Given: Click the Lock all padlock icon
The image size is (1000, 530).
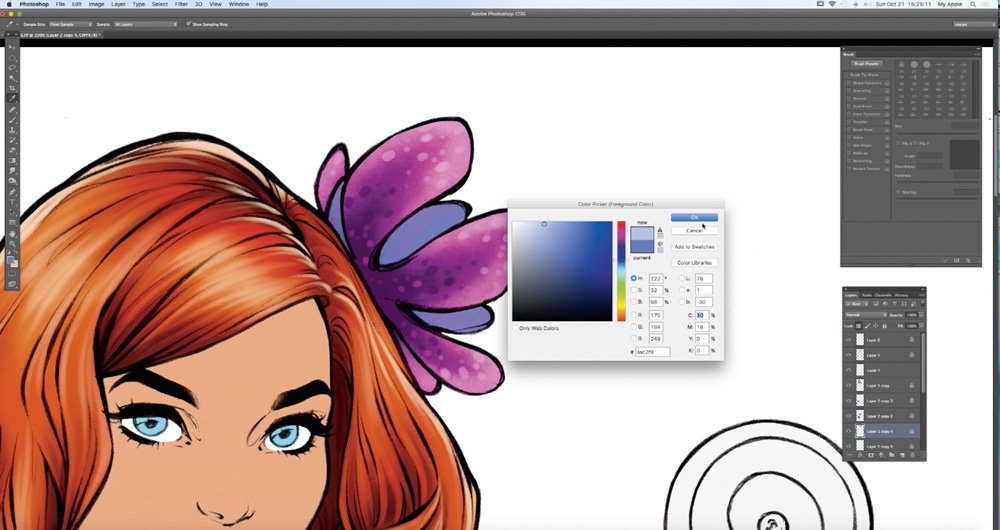Looking at the screenshot, I should tap(885, 326).
